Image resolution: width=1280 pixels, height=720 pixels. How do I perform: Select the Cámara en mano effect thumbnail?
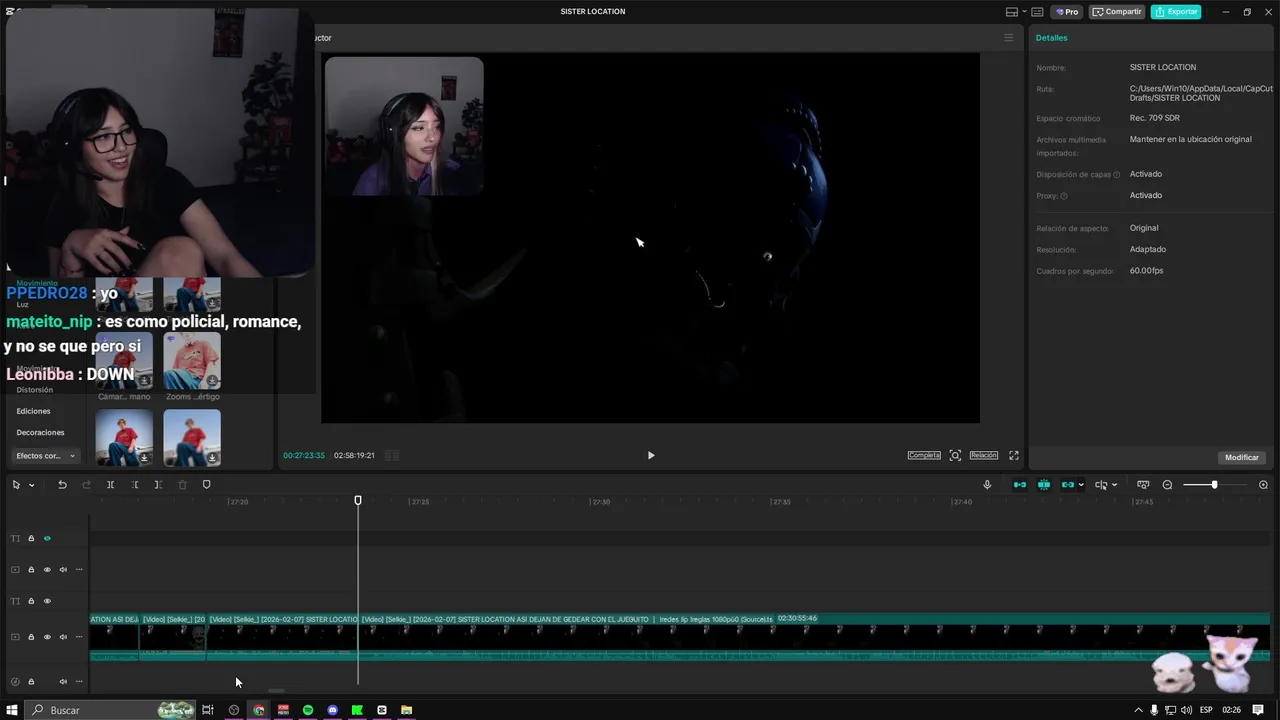pos(124,361)
